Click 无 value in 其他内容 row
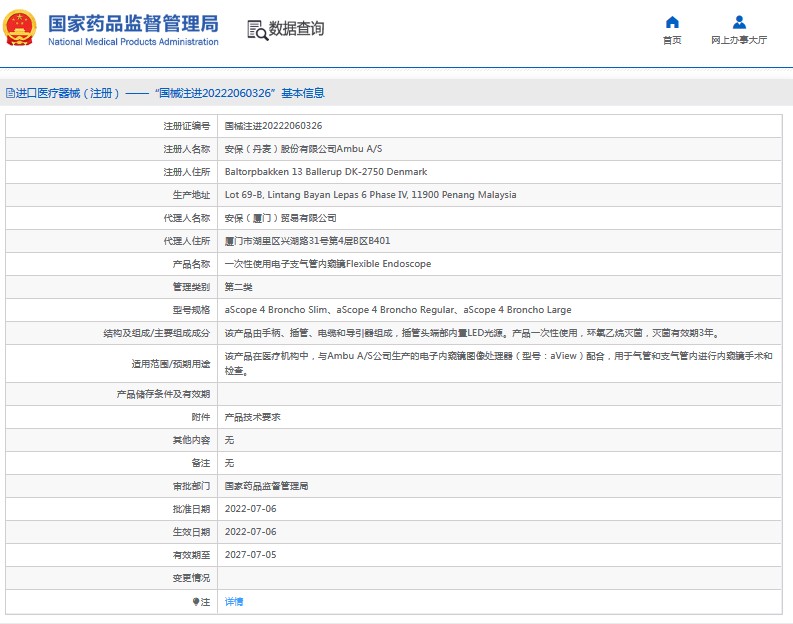The width and height of the screenshot is (793, 624). (229, 440)
